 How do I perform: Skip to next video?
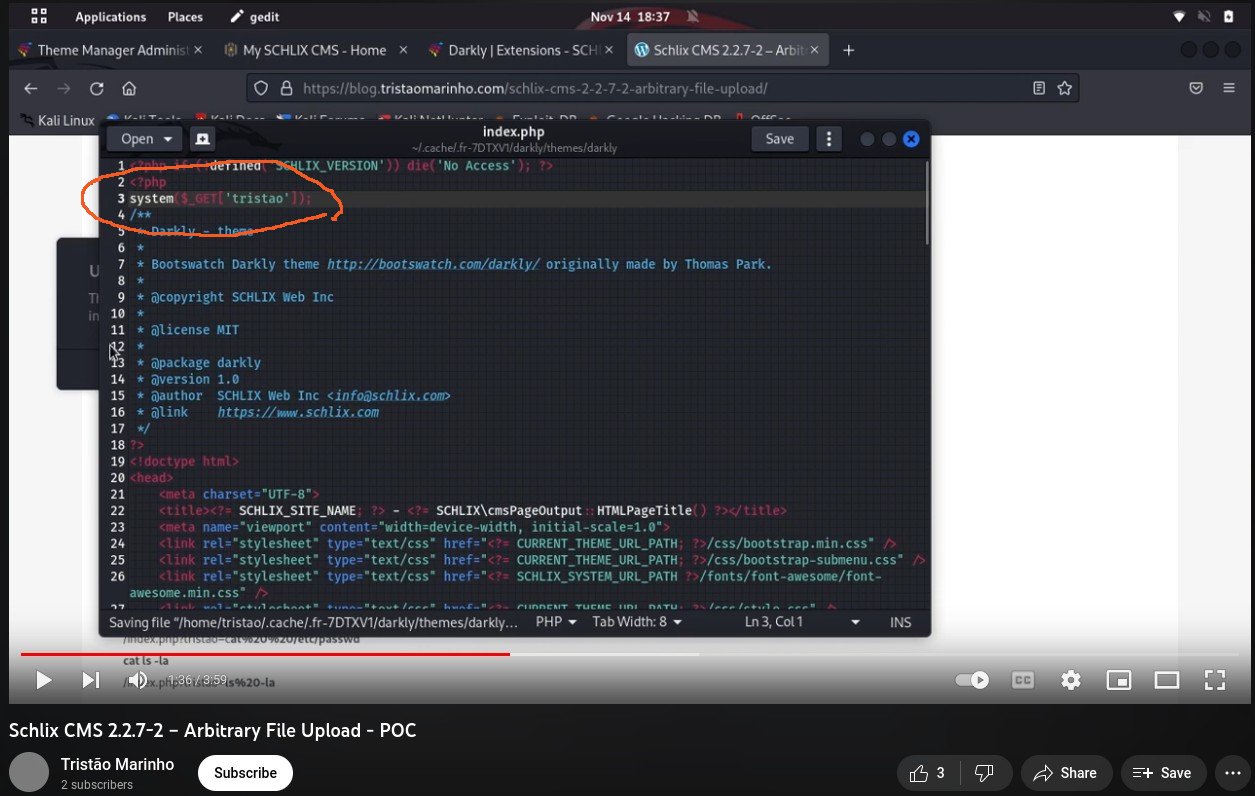(x=90, y=680)
